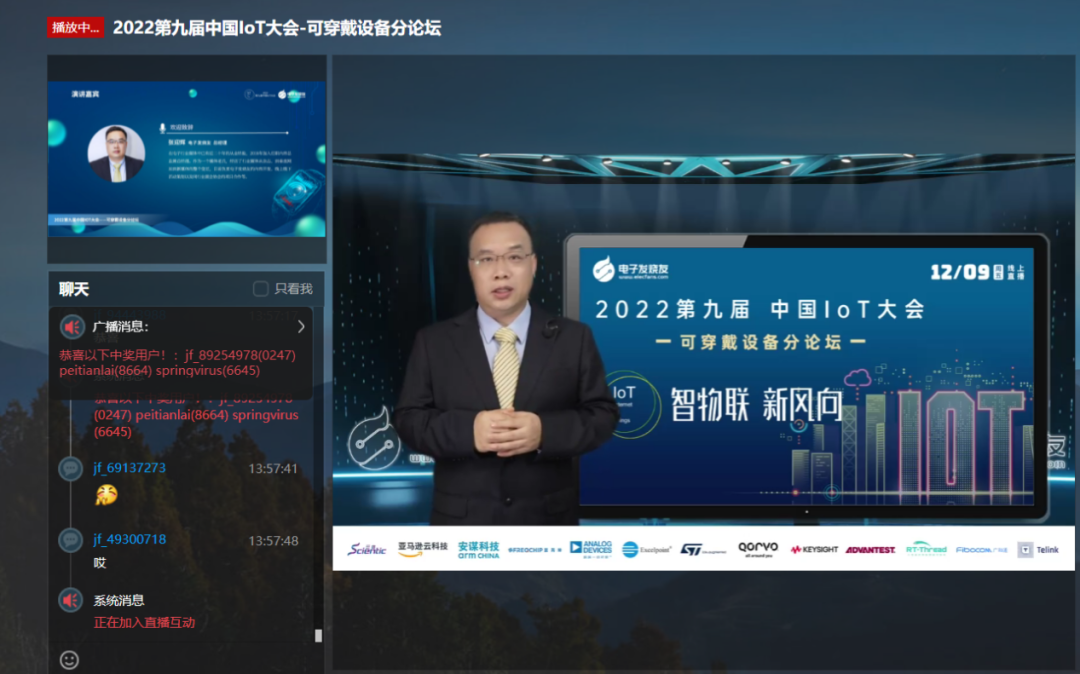Click the Telink sponsor logo
The image size is (1080, 674).
1039,549
